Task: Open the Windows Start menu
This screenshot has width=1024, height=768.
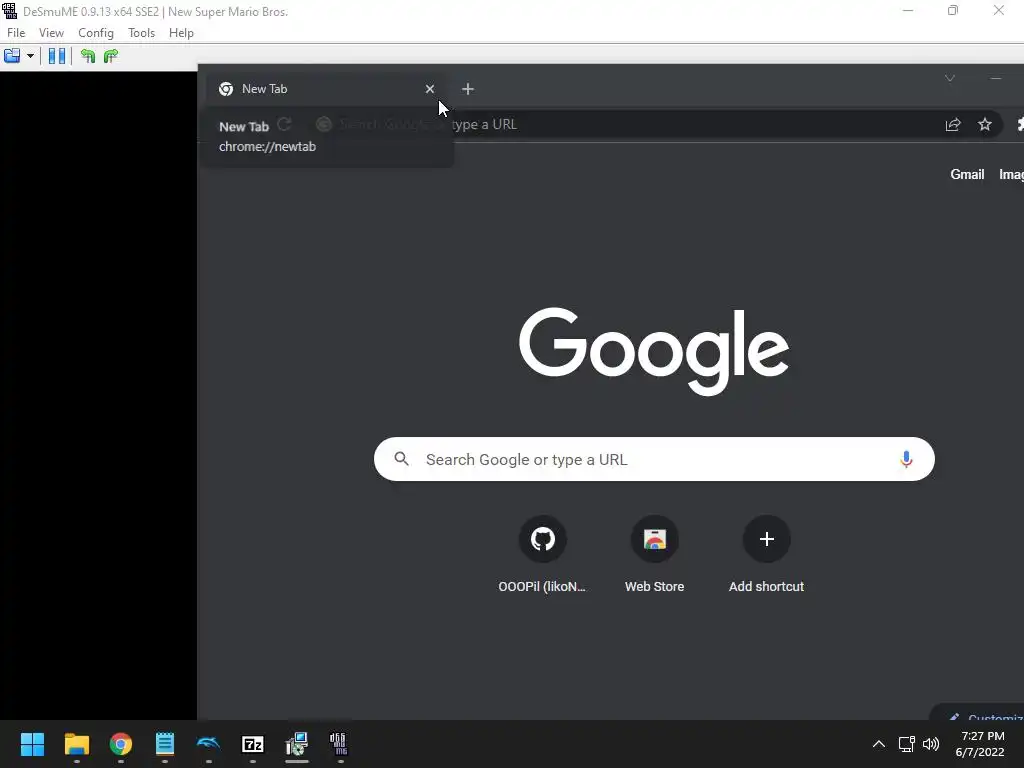Action: (32, 744)
